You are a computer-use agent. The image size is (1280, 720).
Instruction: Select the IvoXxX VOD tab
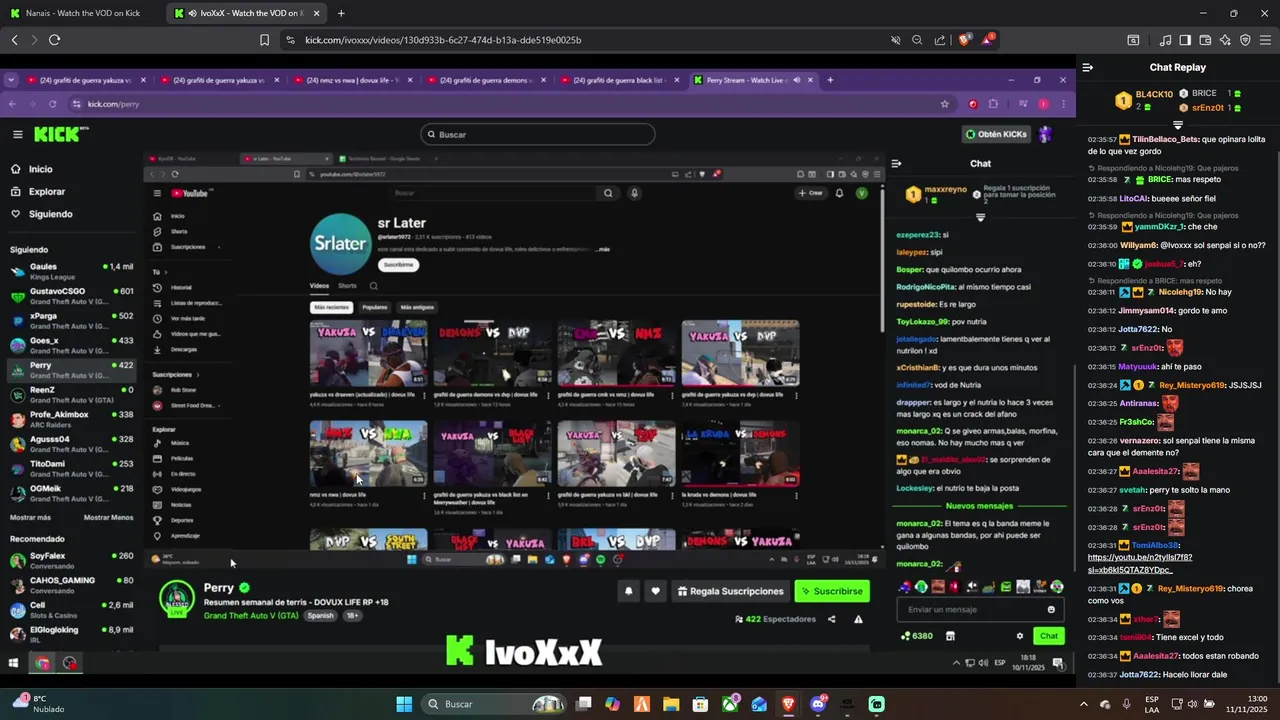coord(247,13)
